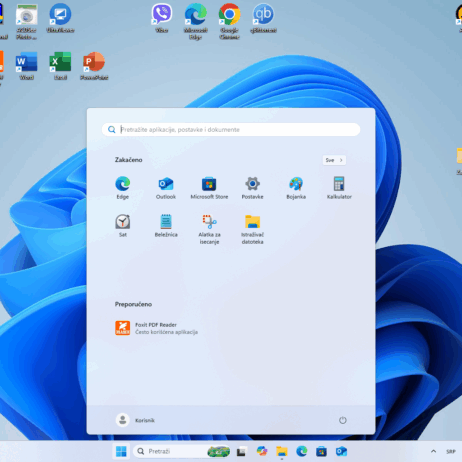Show all apps with Sve button
462x462 pixels.
click(x=334, y=160)
